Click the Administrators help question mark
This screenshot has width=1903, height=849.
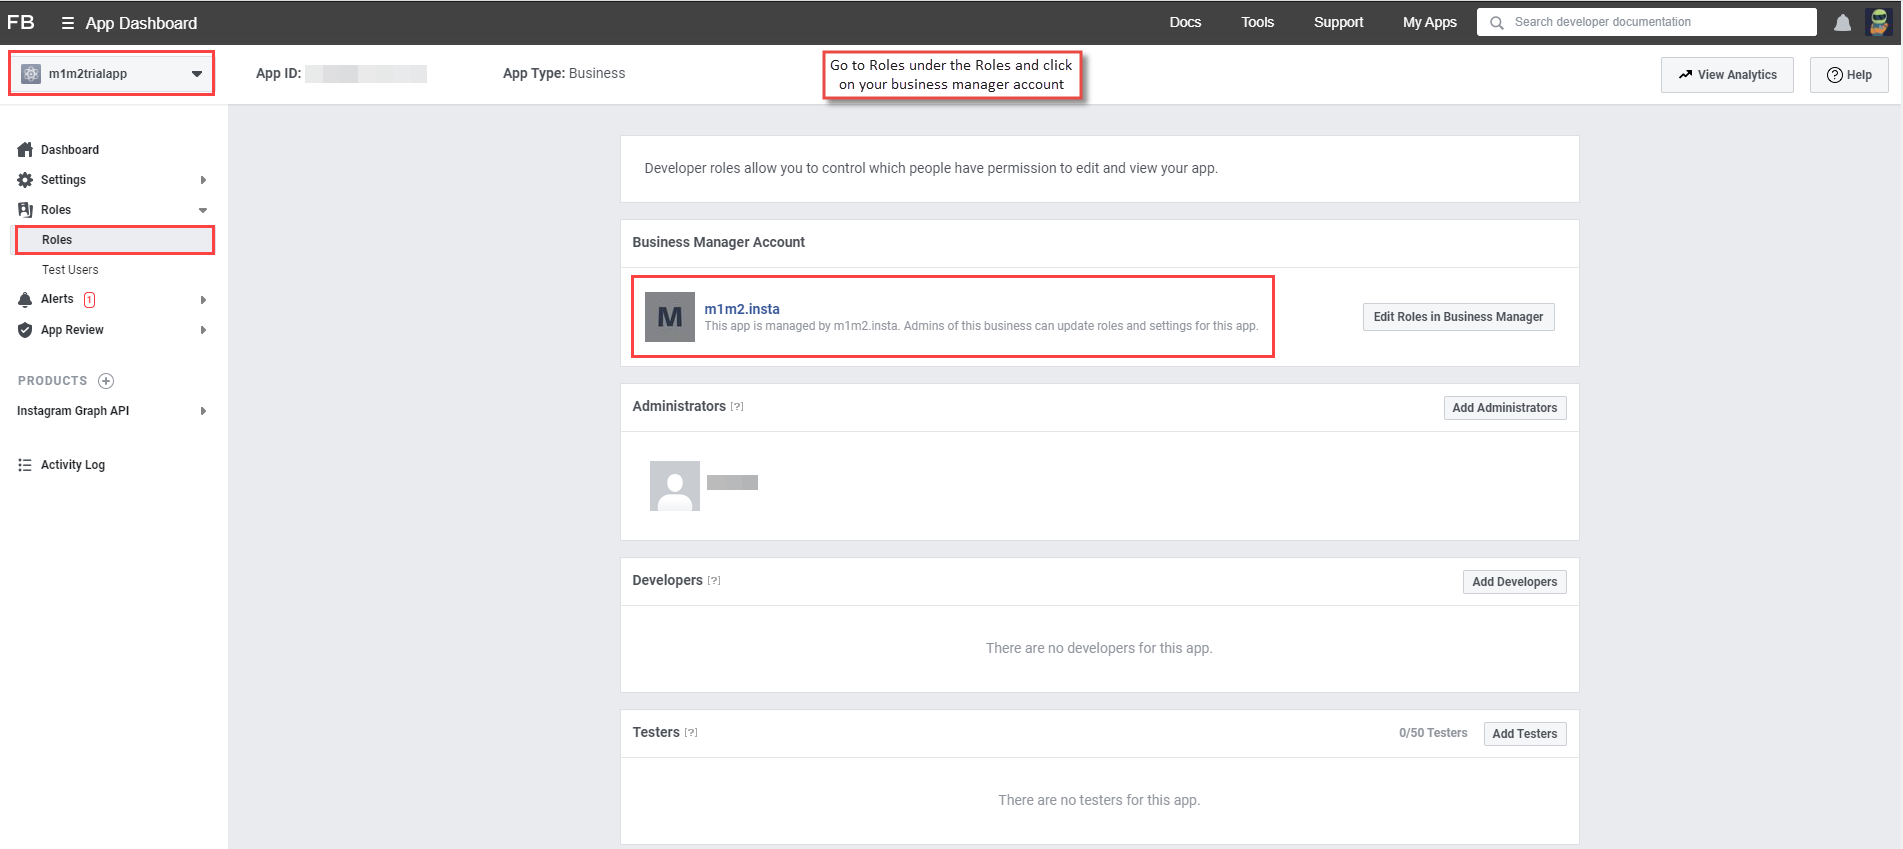click(x=737, y=406)
